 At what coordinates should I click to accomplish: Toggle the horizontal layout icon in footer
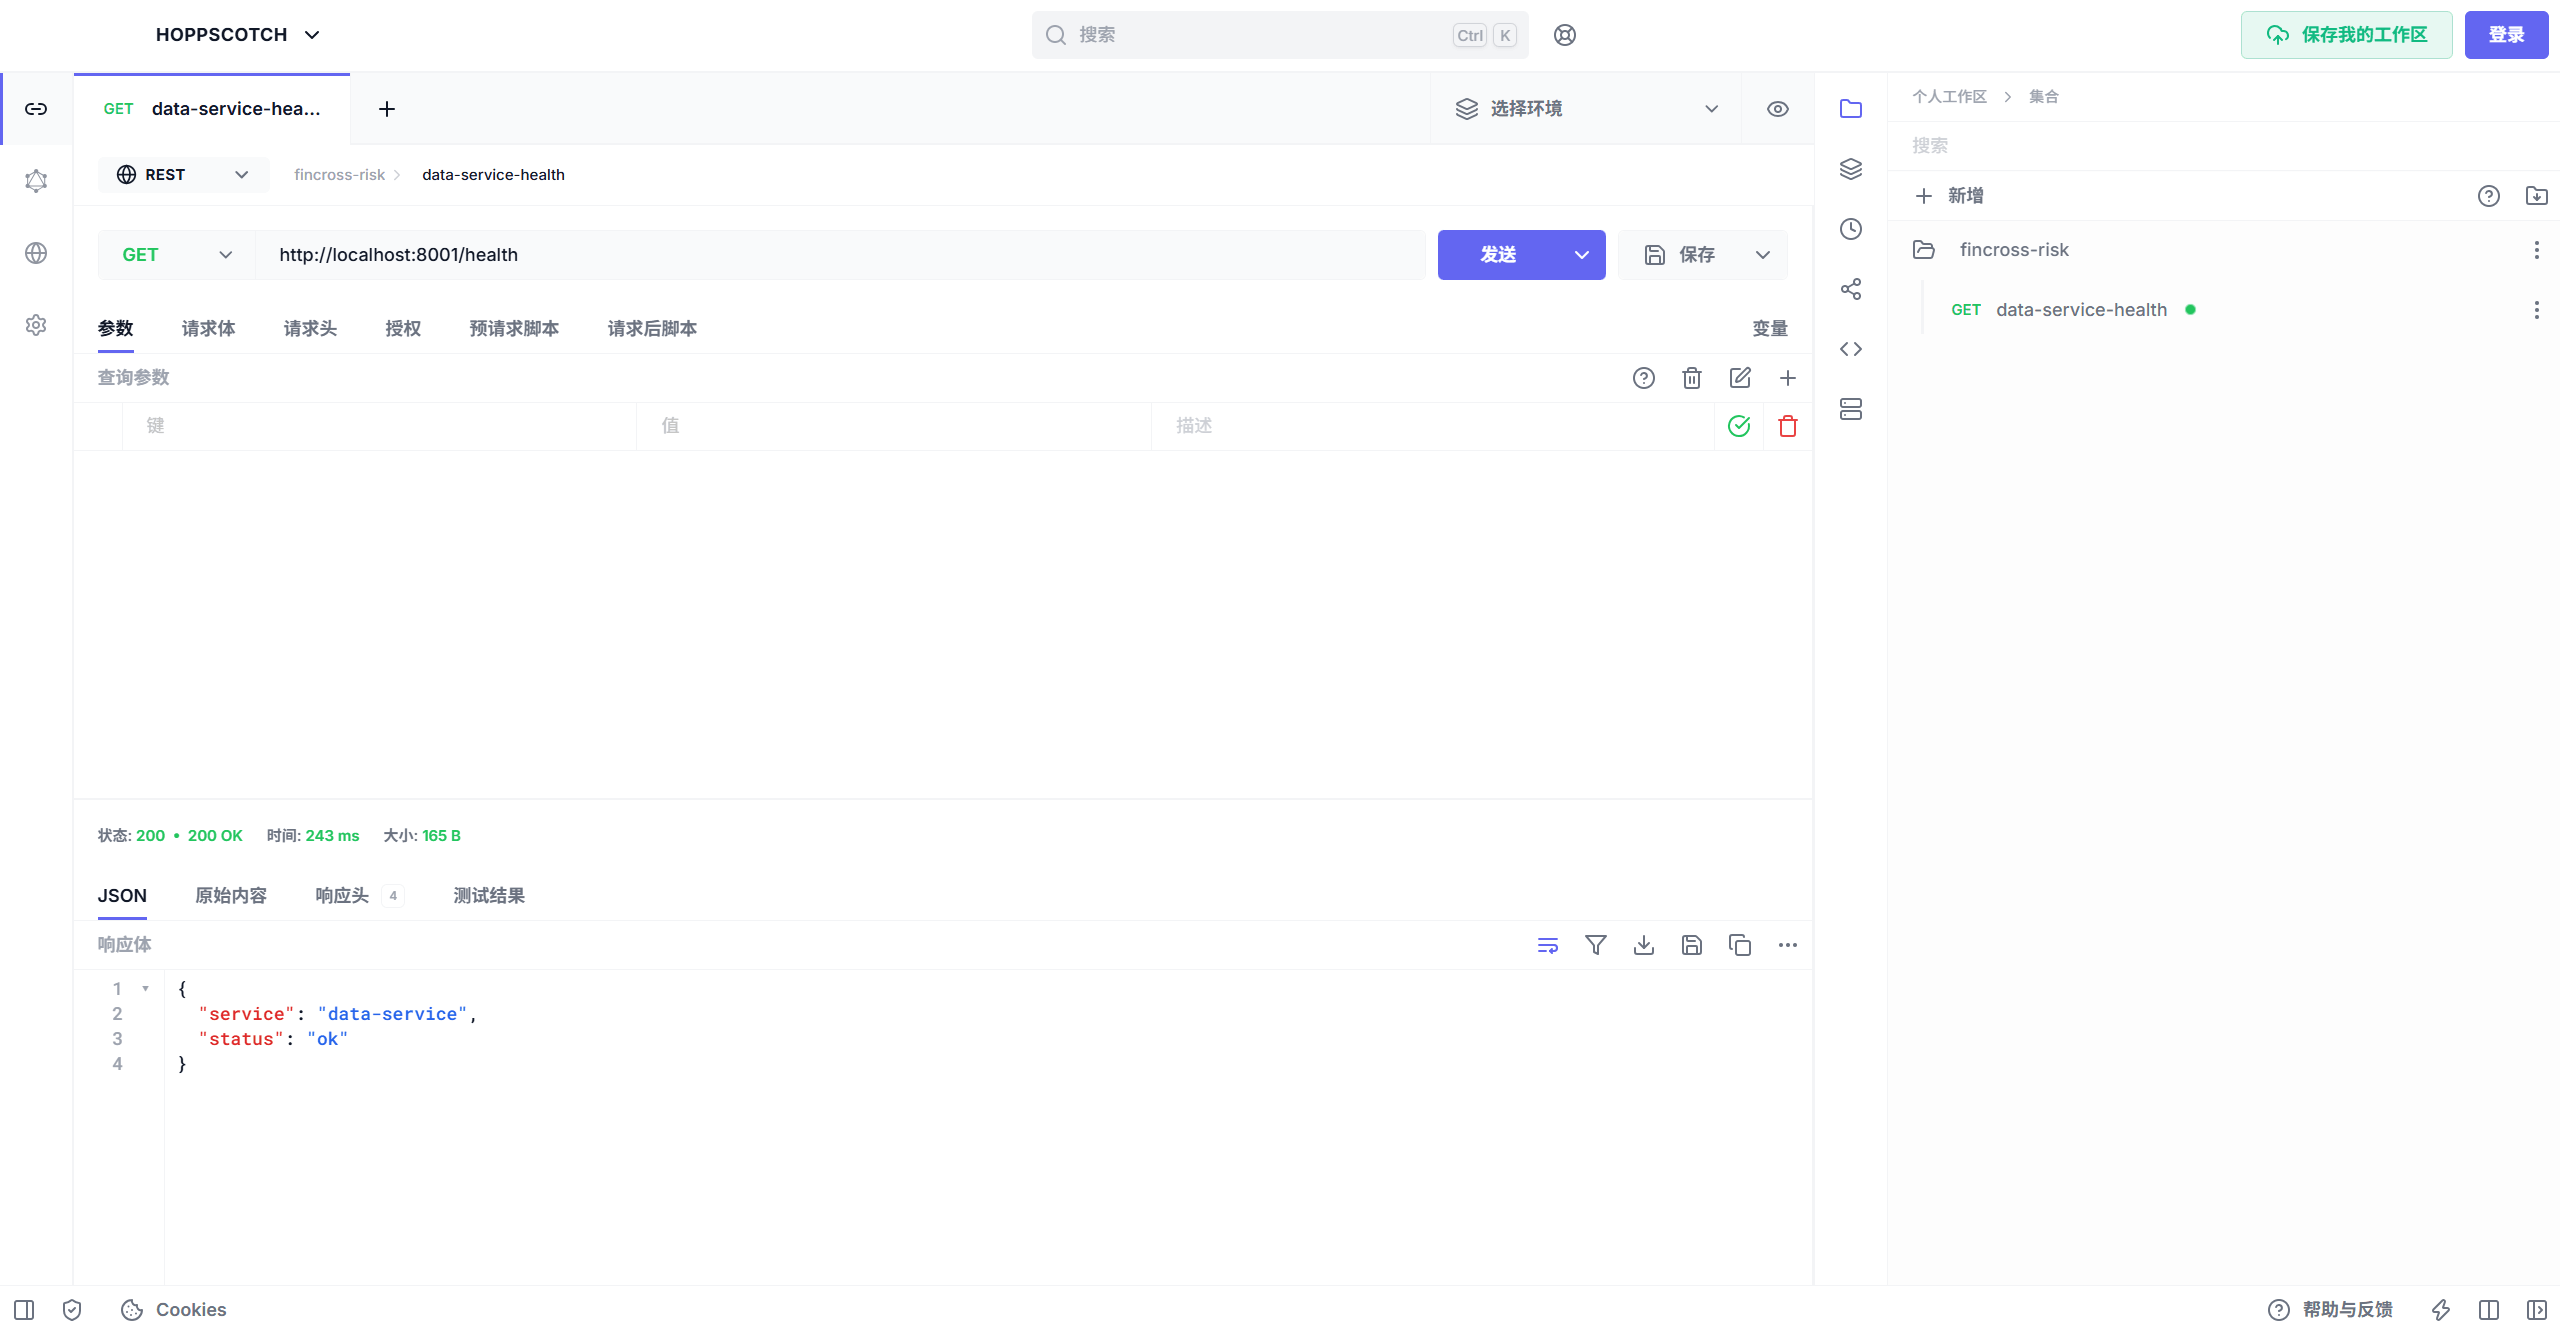click(x=2489, y=1310)
